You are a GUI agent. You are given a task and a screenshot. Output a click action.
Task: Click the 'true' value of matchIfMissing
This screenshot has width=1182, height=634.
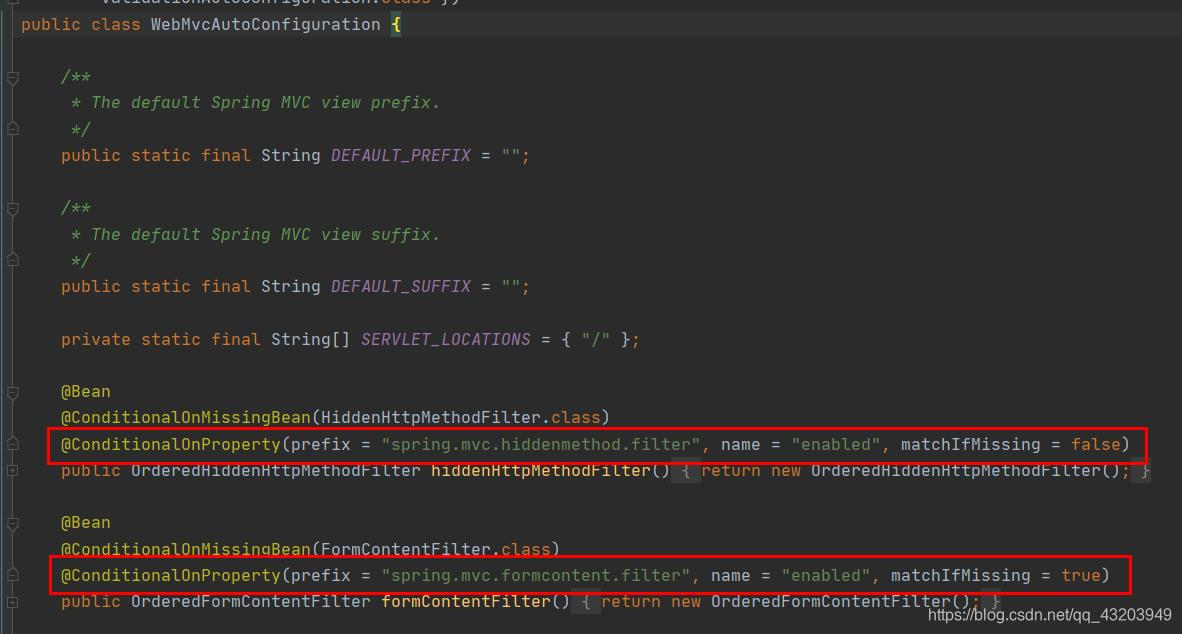[1081, 576]
